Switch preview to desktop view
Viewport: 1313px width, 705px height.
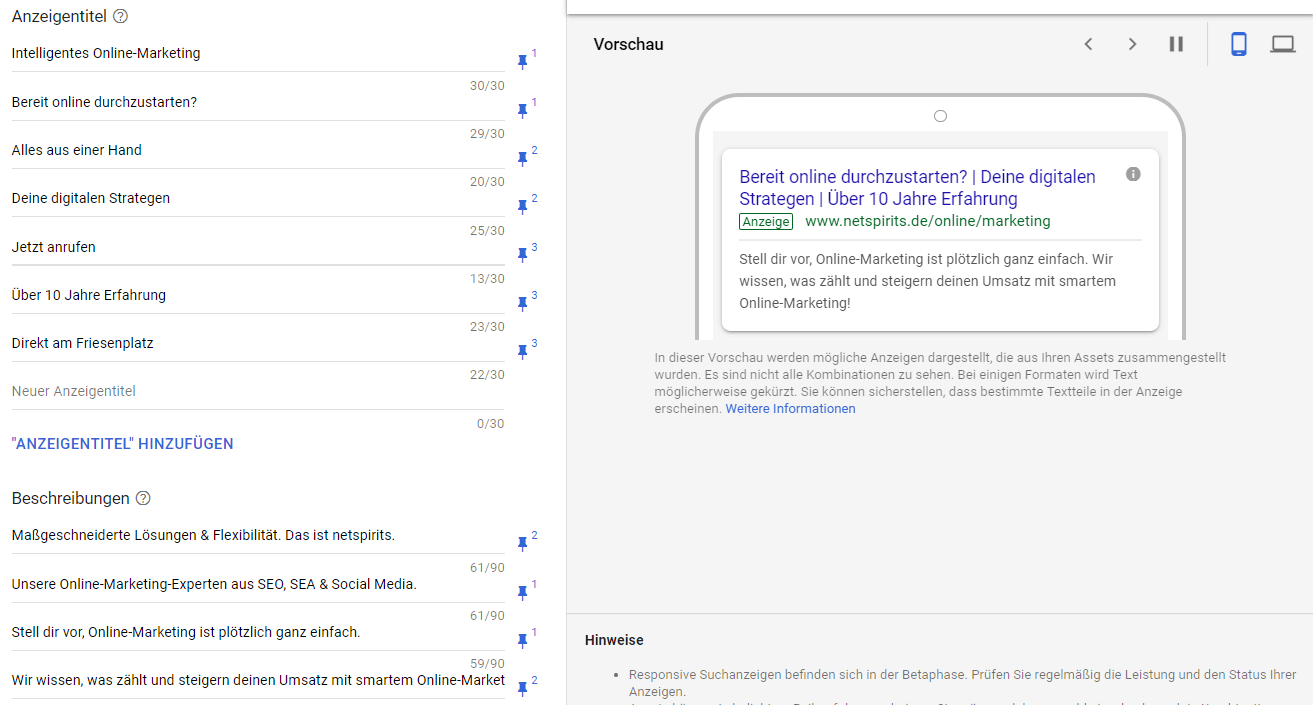(1283, 44)
